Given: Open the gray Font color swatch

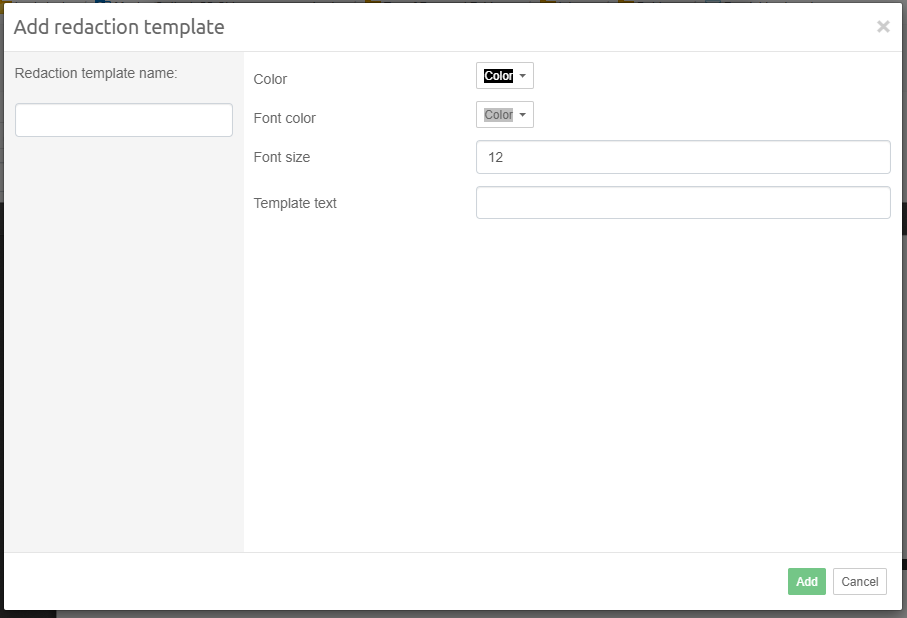Looking at the screenshot, I should coord(498,115).
